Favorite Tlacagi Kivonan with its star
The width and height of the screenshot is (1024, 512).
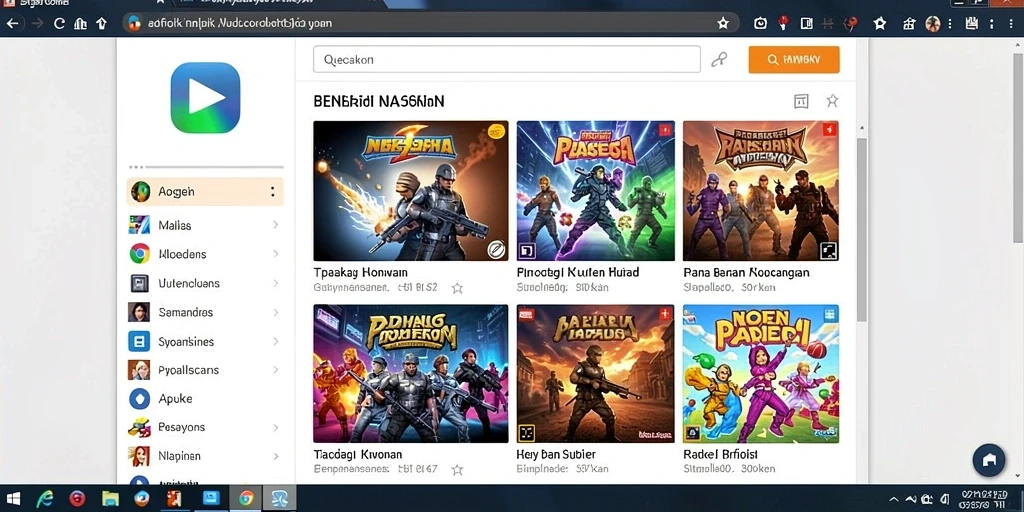[457, 469]
